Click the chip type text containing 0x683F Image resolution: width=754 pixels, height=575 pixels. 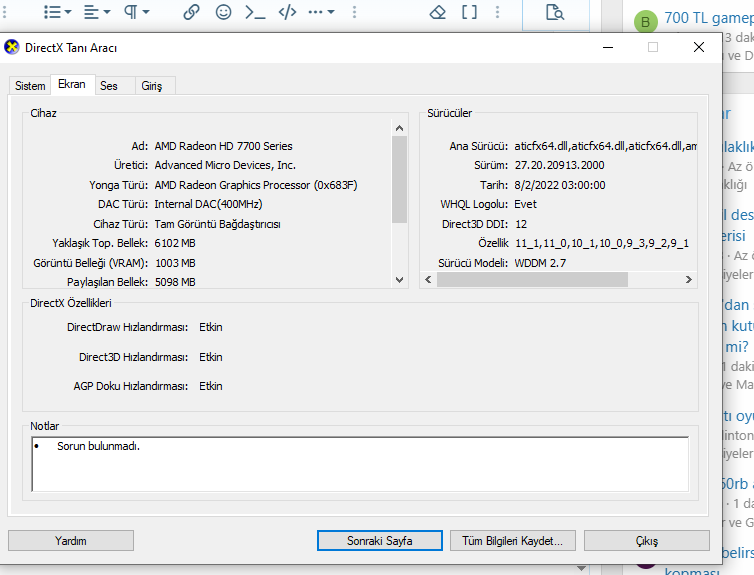[x=256, y=185]
